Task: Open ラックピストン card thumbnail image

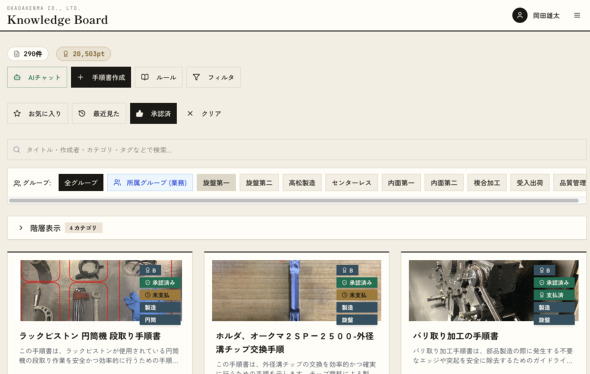Action: coord(101,290)
